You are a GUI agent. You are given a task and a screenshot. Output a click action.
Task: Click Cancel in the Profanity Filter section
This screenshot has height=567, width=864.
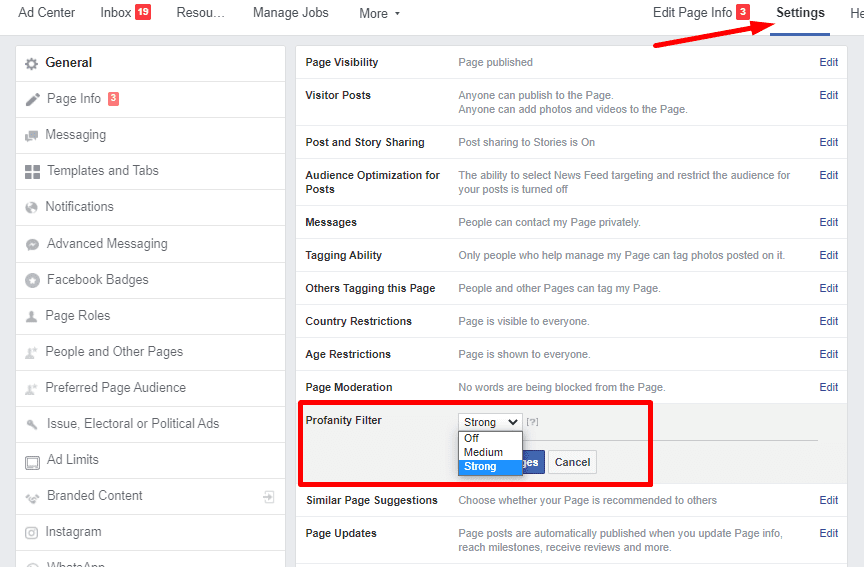click(572, 462)
